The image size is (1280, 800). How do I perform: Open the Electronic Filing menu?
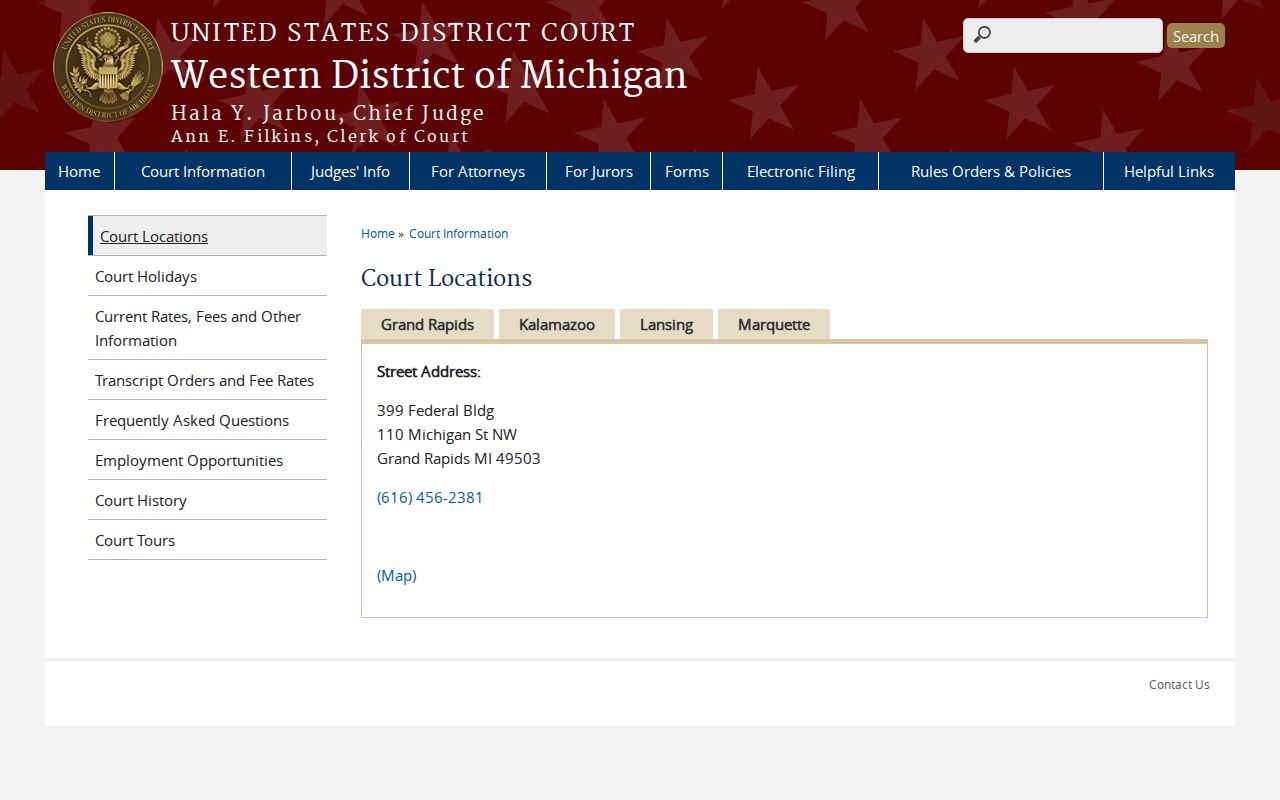coord(801,171)
